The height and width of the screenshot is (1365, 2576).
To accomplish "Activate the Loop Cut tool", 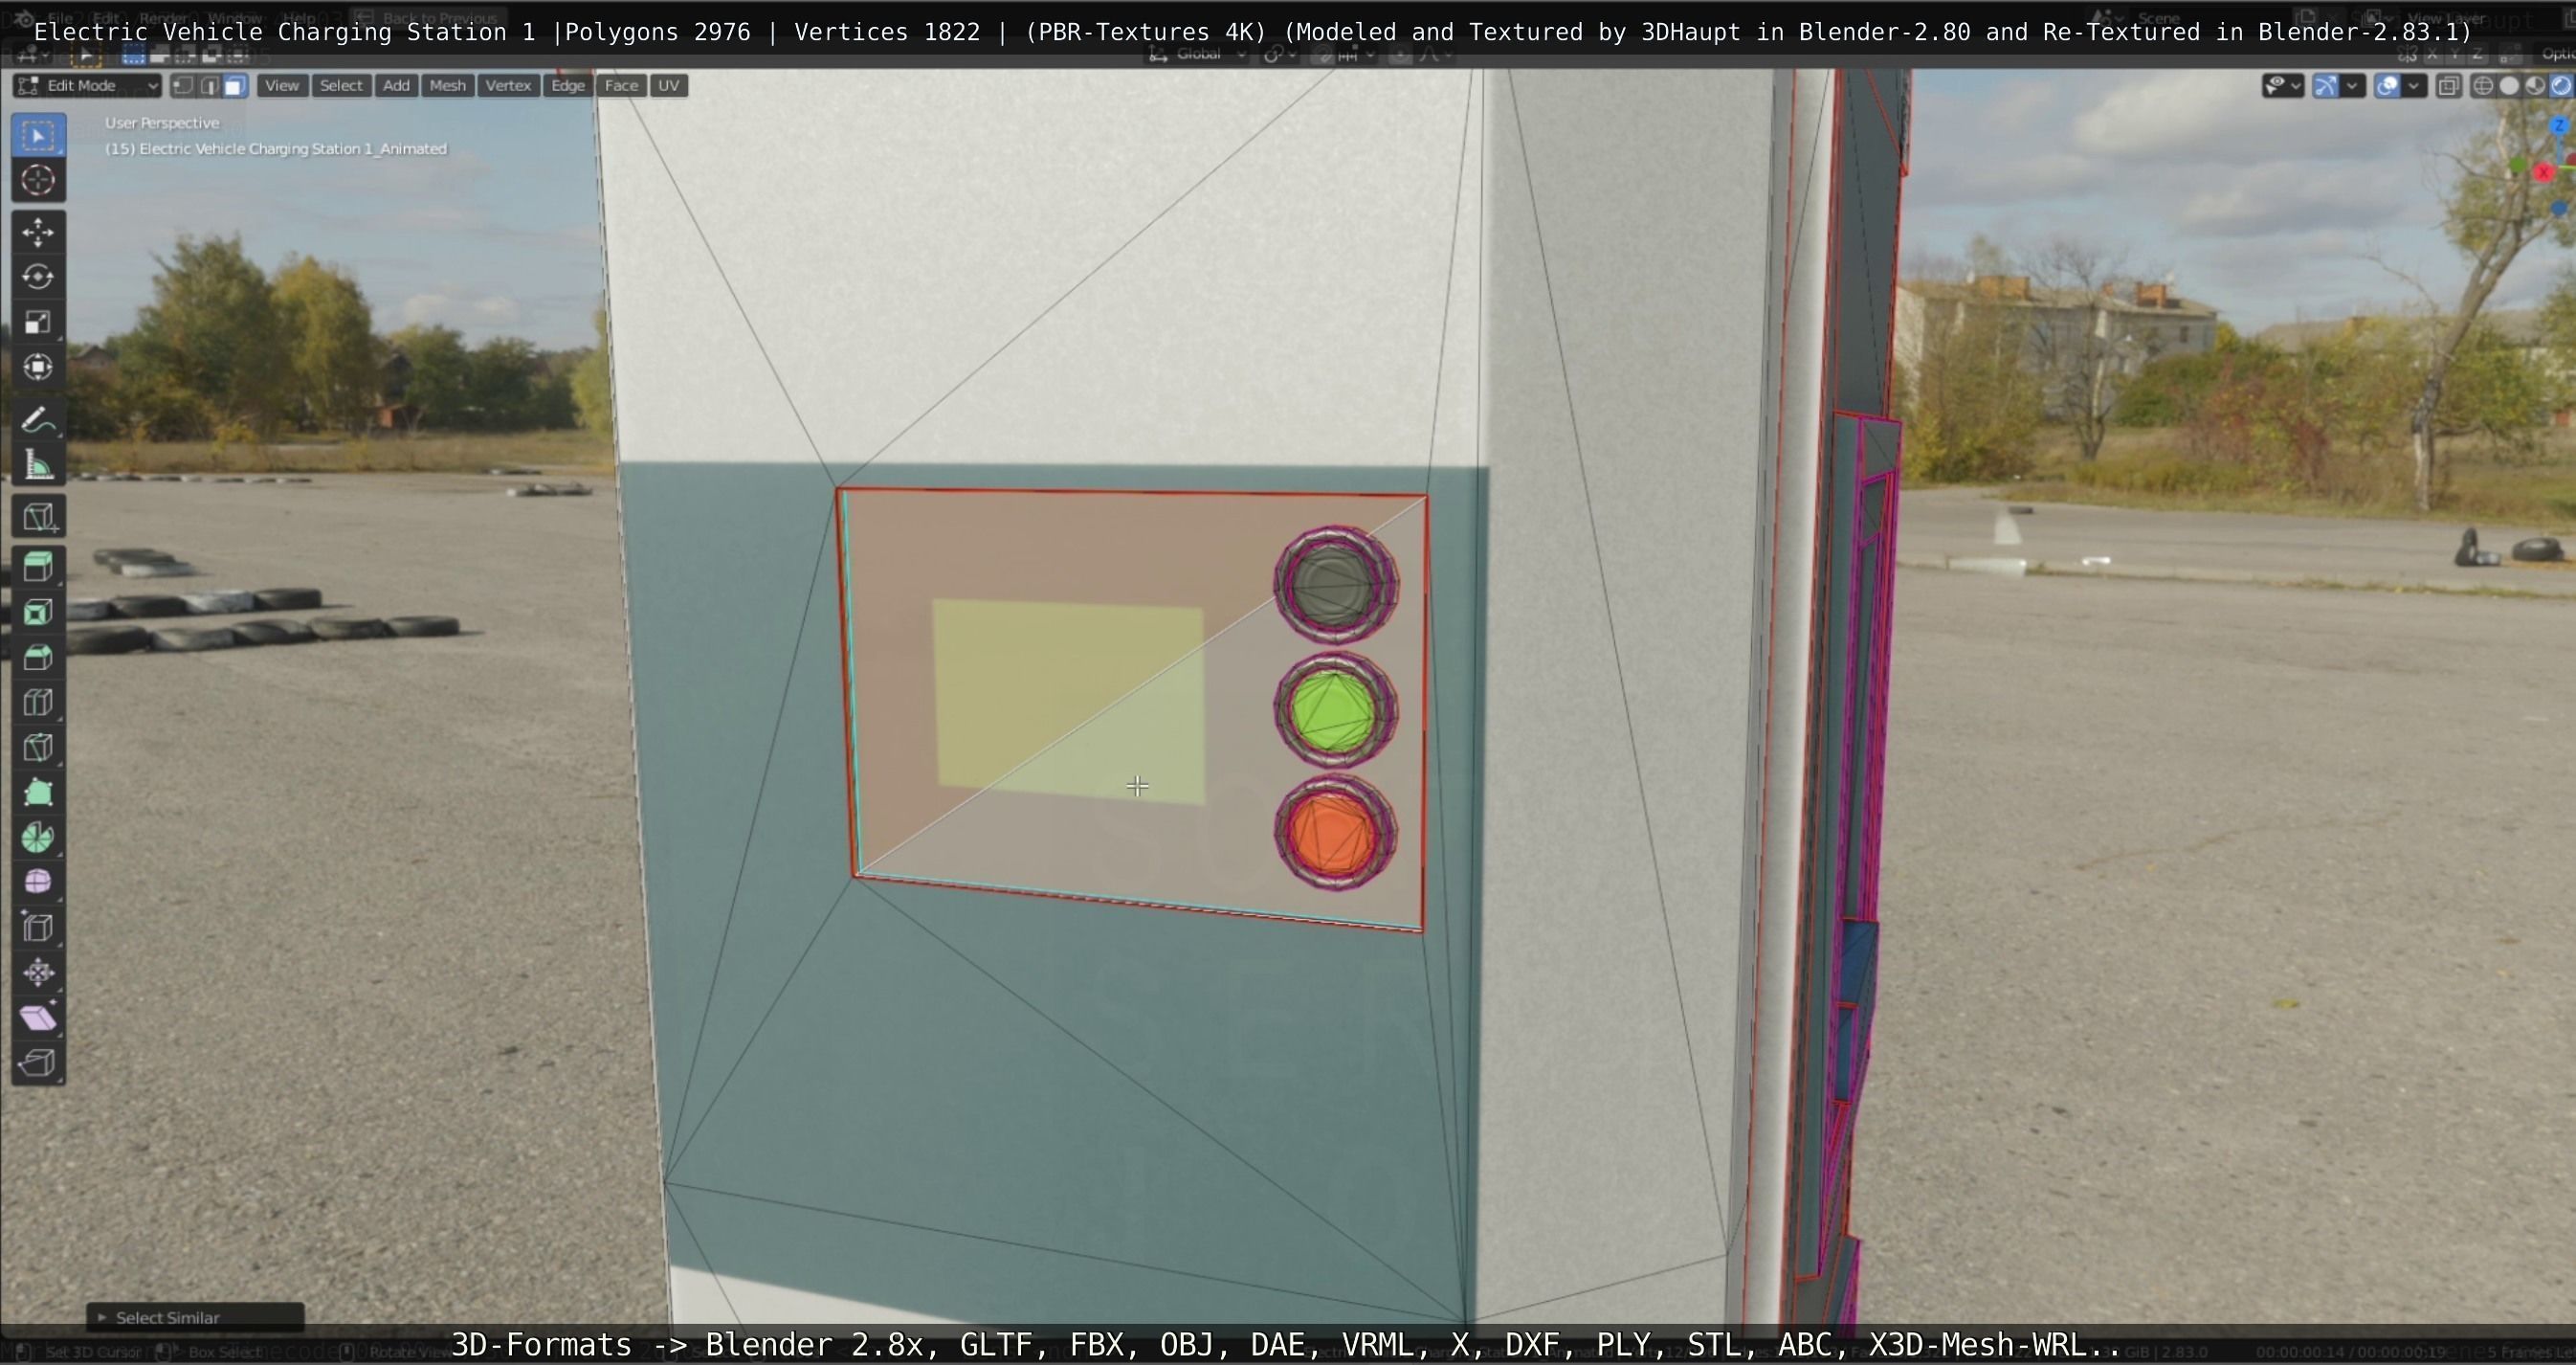I will click(38, 703).
